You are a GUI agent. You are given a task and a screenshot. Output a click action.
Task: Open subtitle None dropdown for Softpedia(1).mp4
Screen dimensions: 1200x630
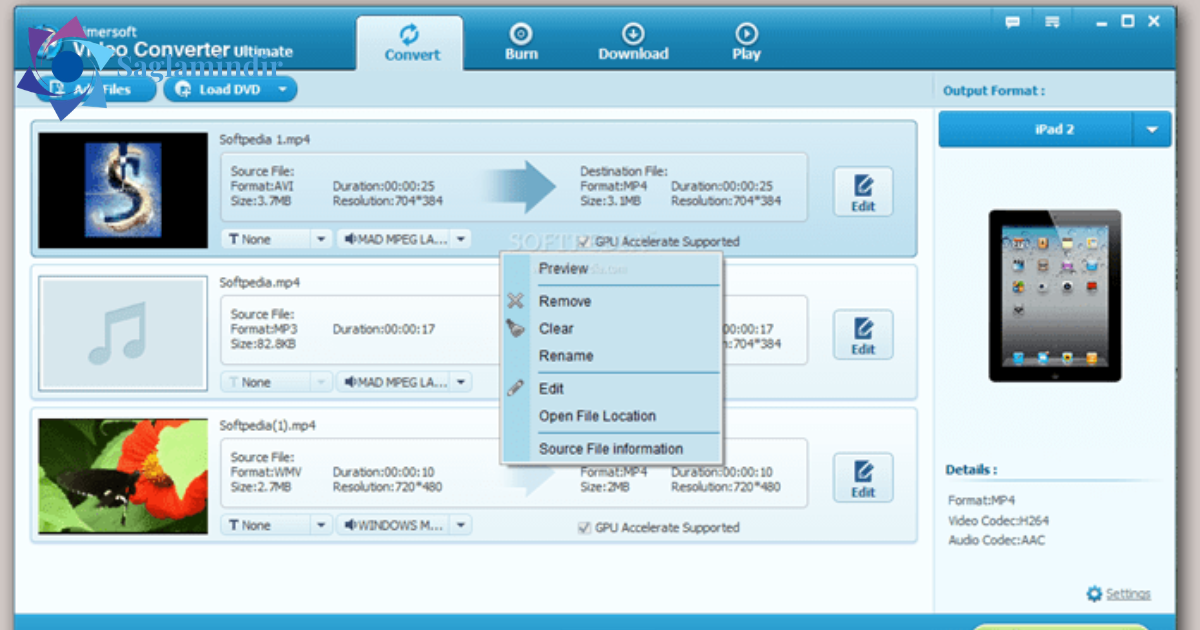(276, 525)
